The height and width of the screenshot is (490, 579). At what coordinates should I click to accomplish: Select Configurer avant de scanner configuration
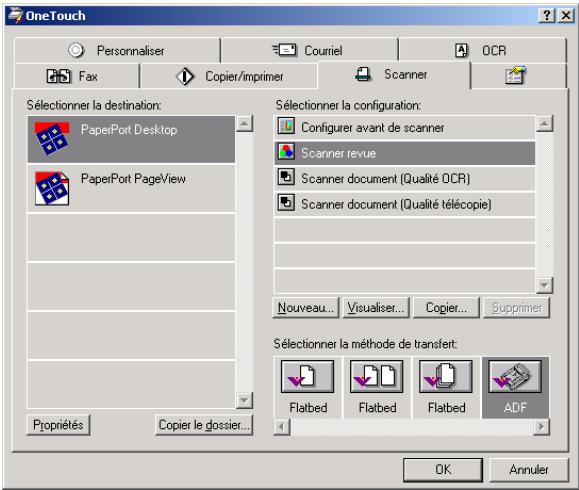point(404,127)
